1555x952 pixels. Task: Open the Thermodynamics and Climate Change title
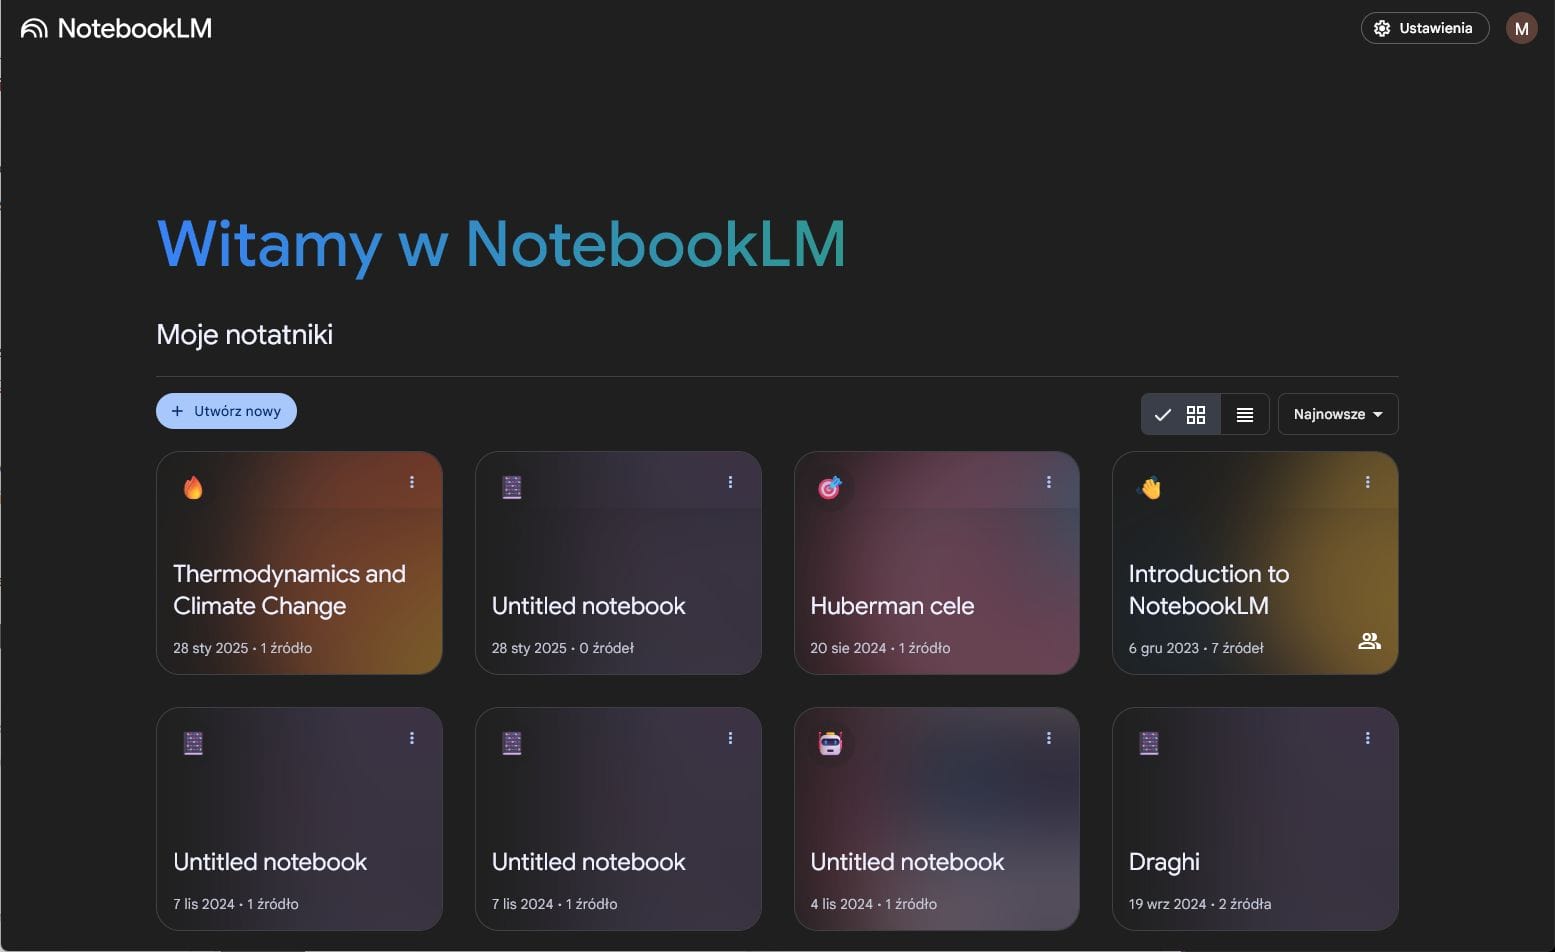click(x=289, y=590)
